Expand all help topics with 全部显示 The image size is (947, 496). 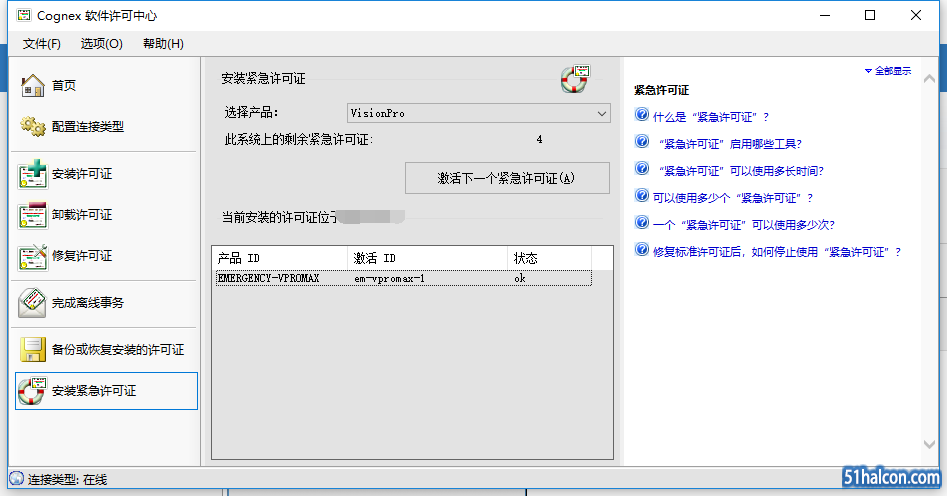888,71
